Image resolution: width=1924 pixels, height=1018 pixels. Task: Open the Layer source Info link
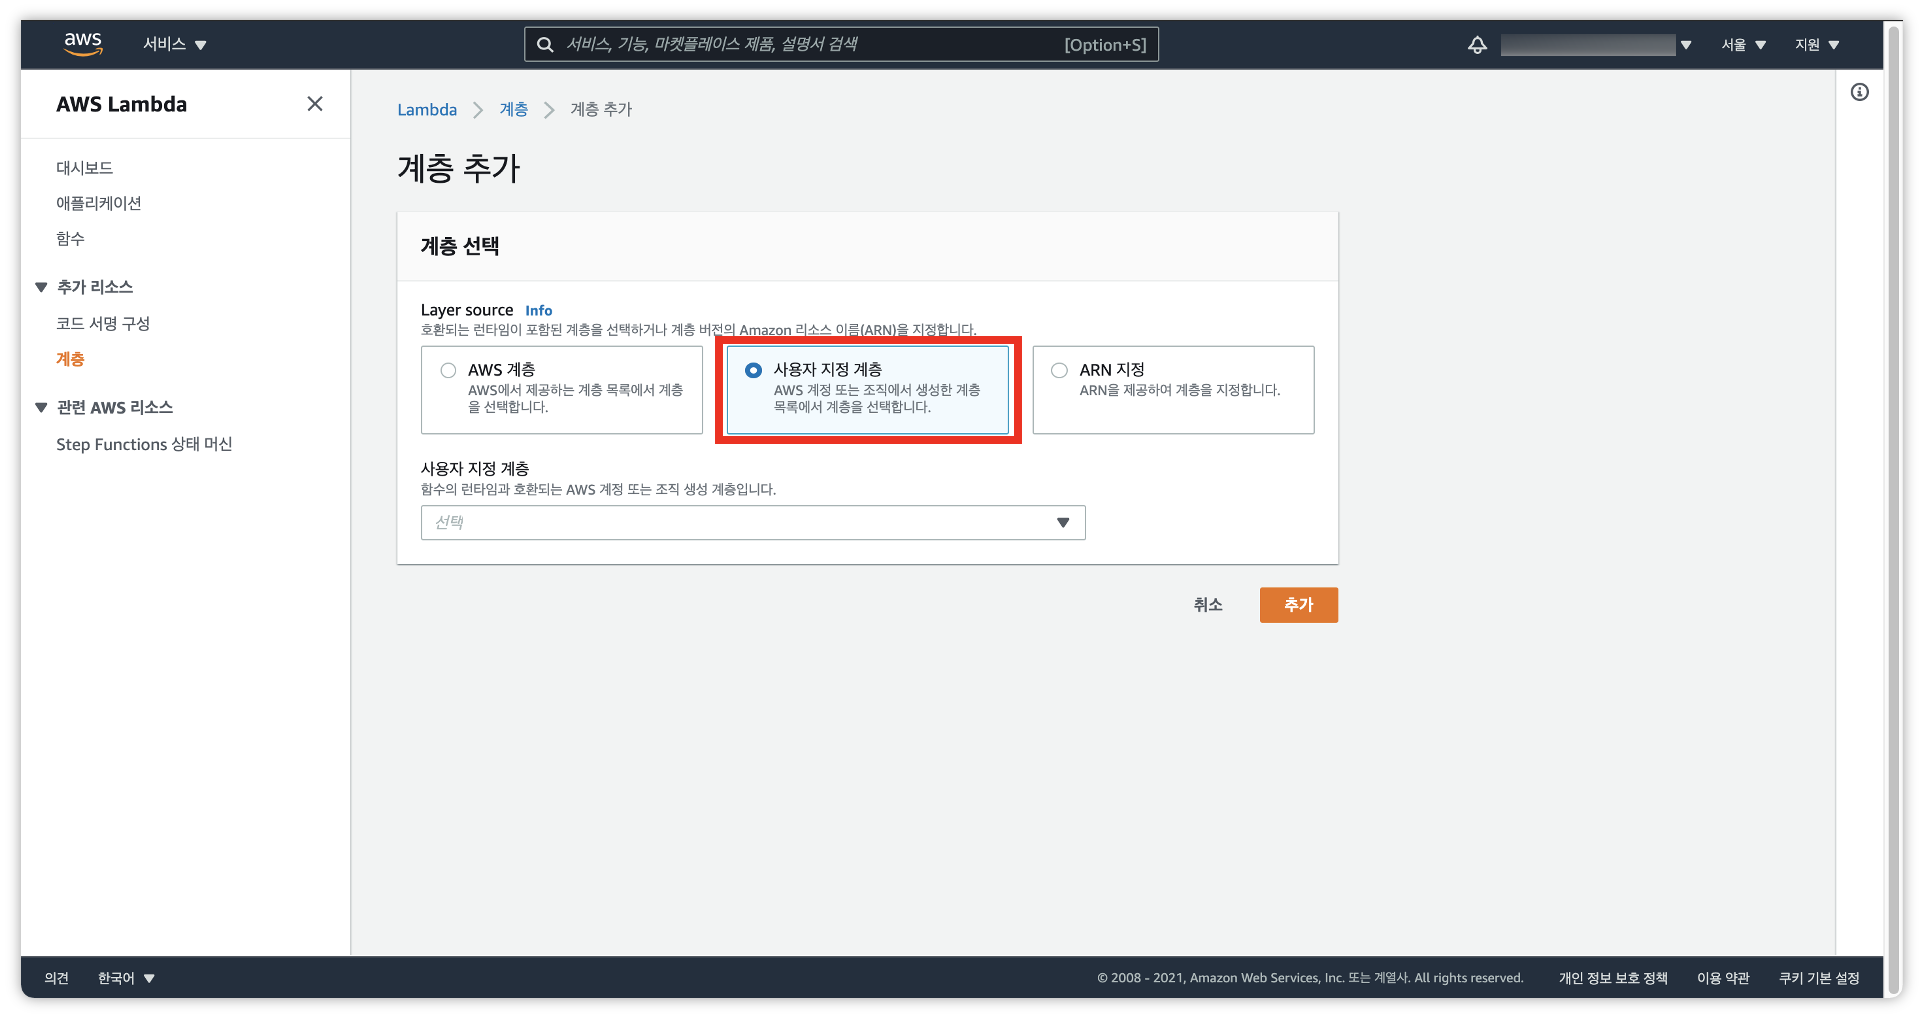point(539,311)
